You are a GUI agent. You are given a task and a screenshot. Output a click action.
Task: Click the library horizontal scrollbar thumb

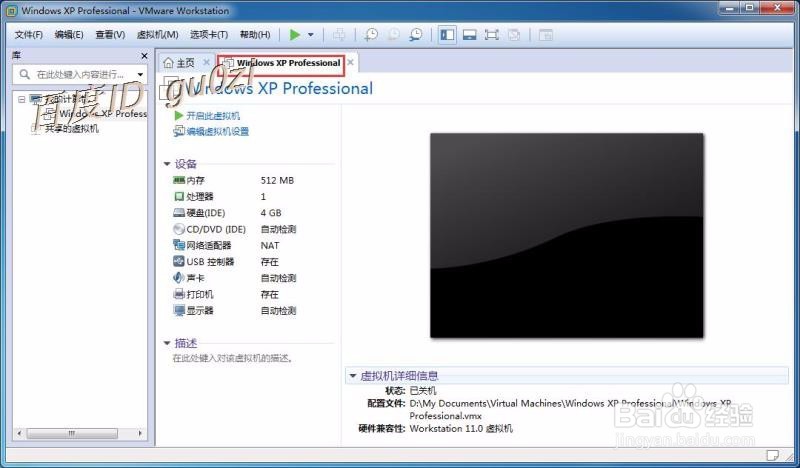(x=72, y=433)
